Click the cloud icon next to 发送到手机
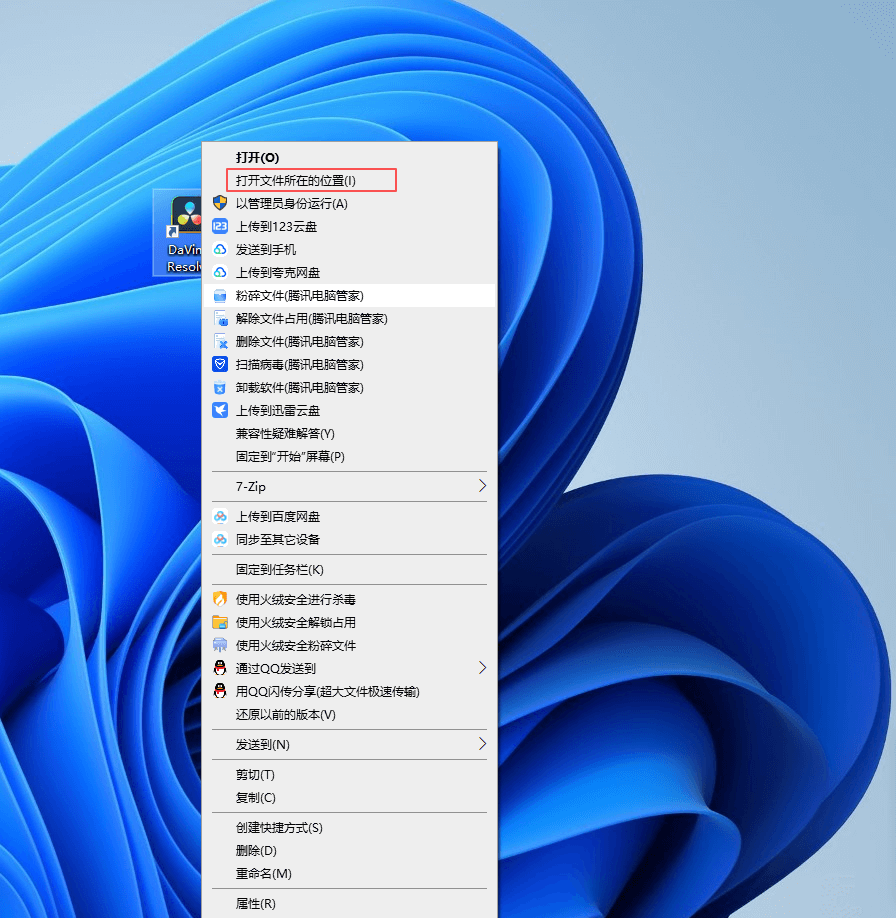This screenshot has height=918, width=896. coord(219,249)
